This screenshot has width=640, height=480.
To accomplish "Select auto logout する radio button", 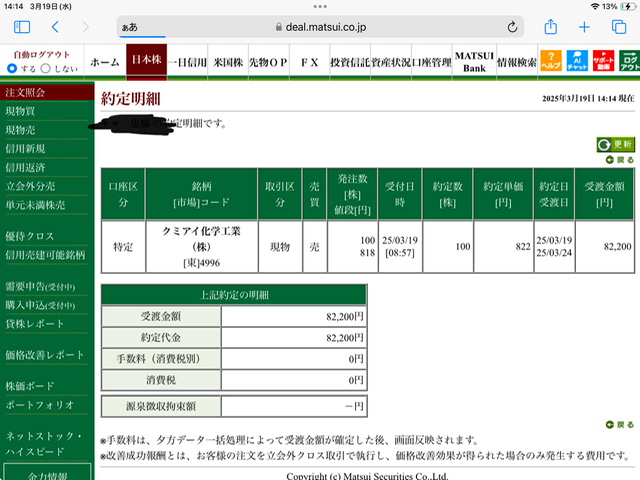I will point(12,68).
